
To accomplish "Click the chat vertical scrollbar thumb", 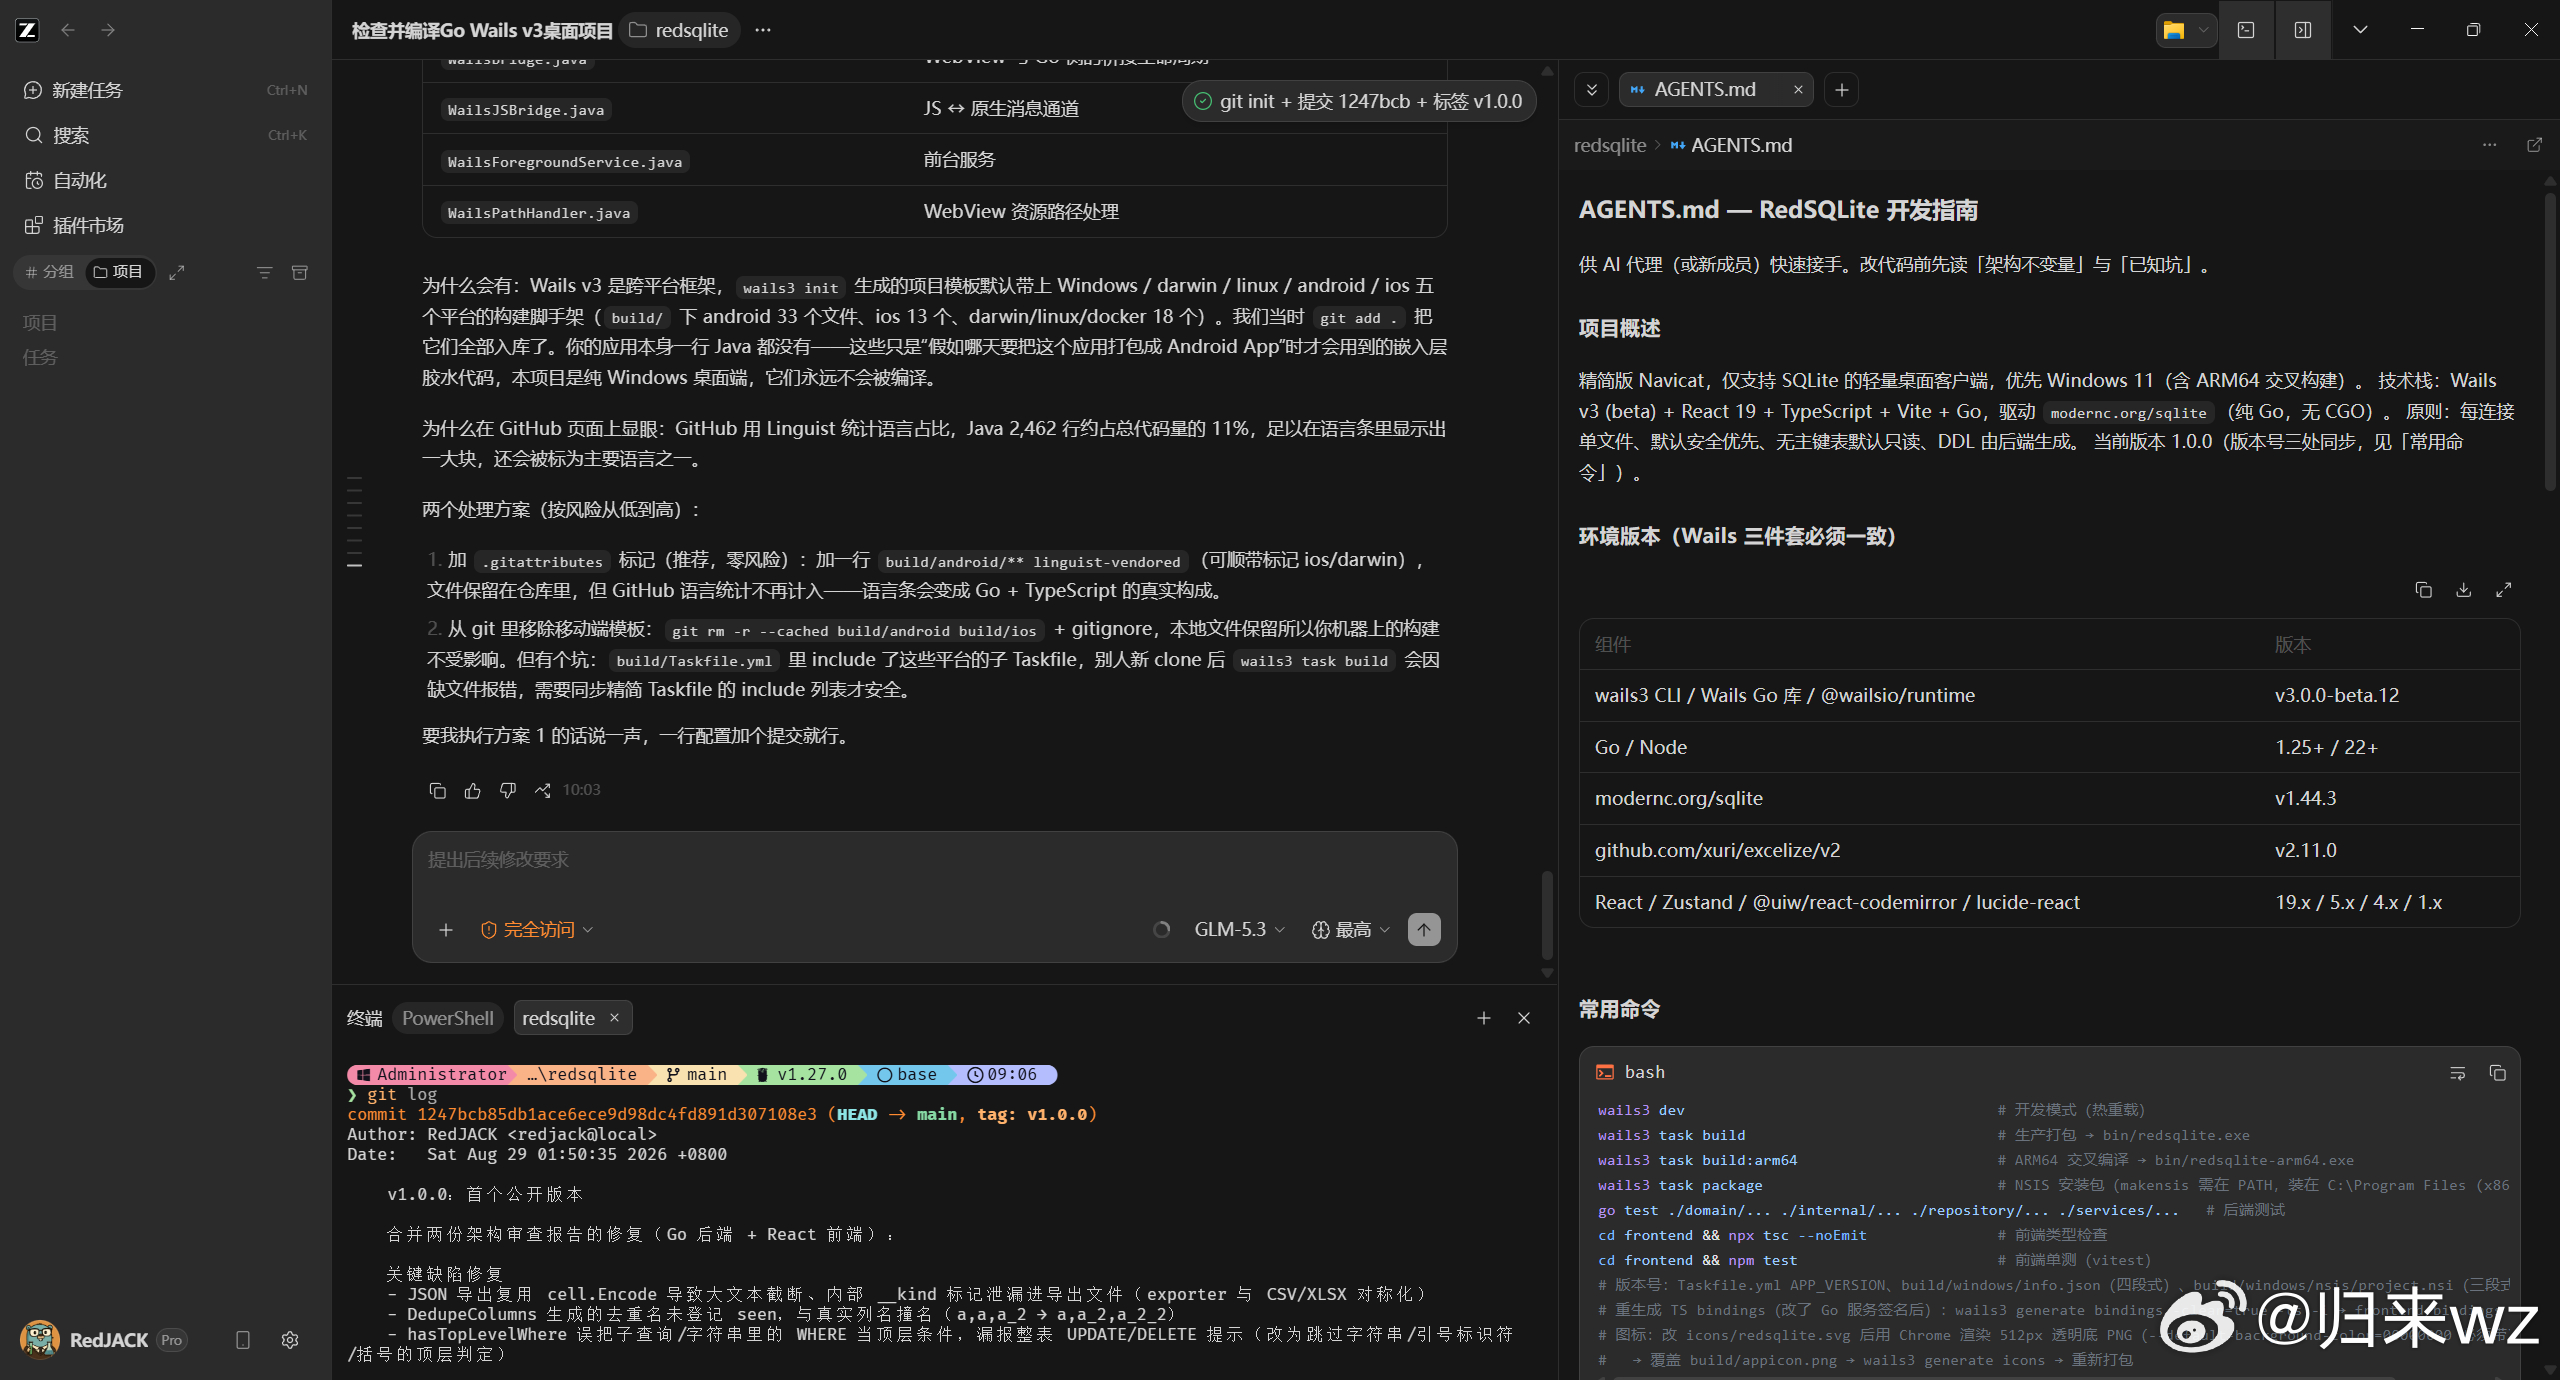I will pyautogui.click(x=1547, y=915).
